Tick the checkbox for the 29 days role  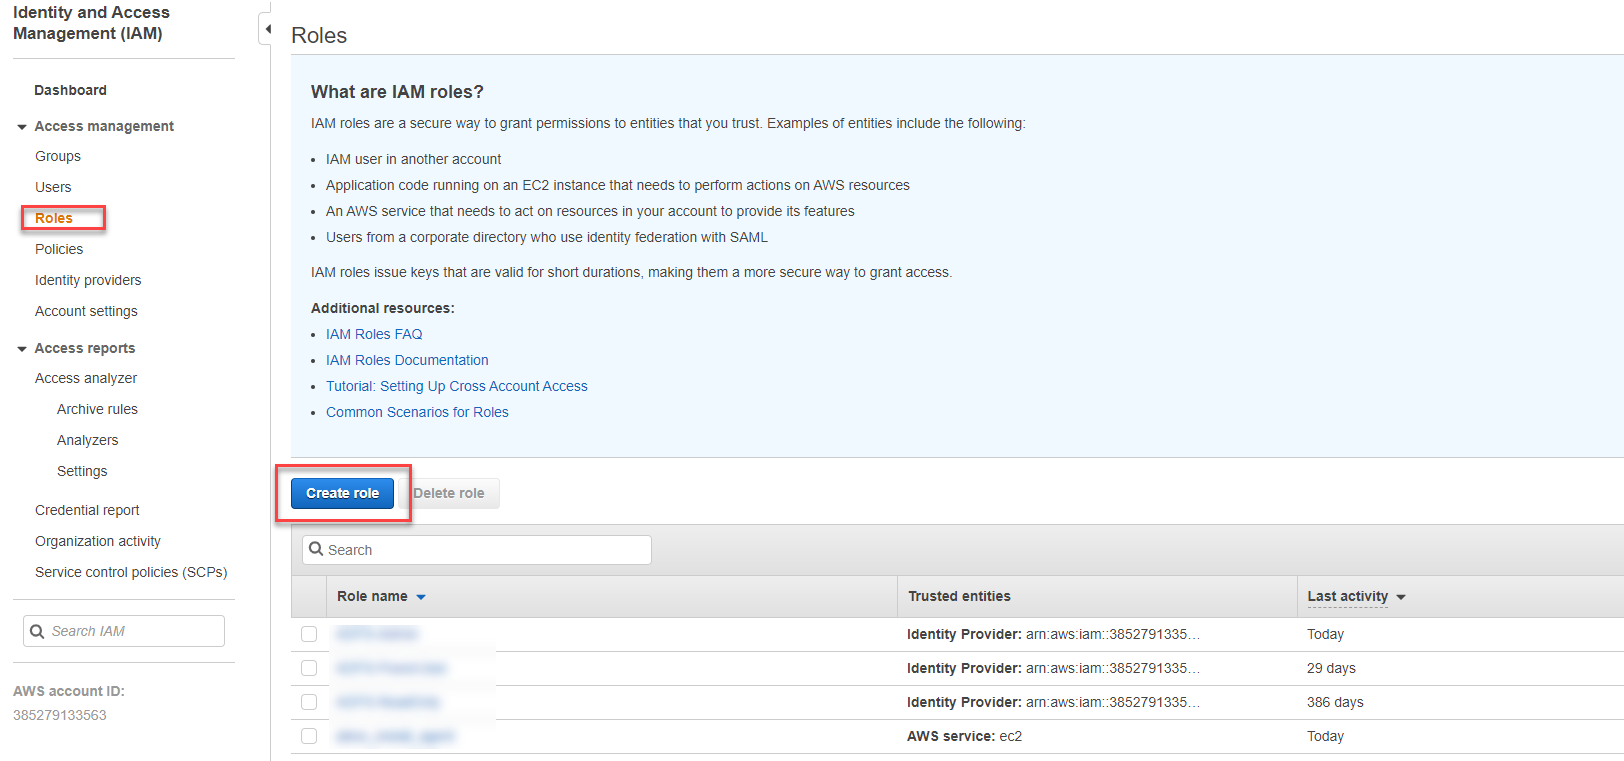click(309, 668)
